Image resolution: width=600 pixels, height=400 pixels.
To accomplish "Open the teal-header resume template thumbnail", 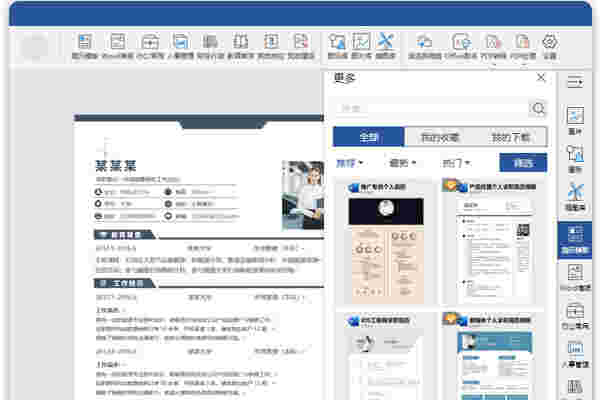I will tap(494, 366).
